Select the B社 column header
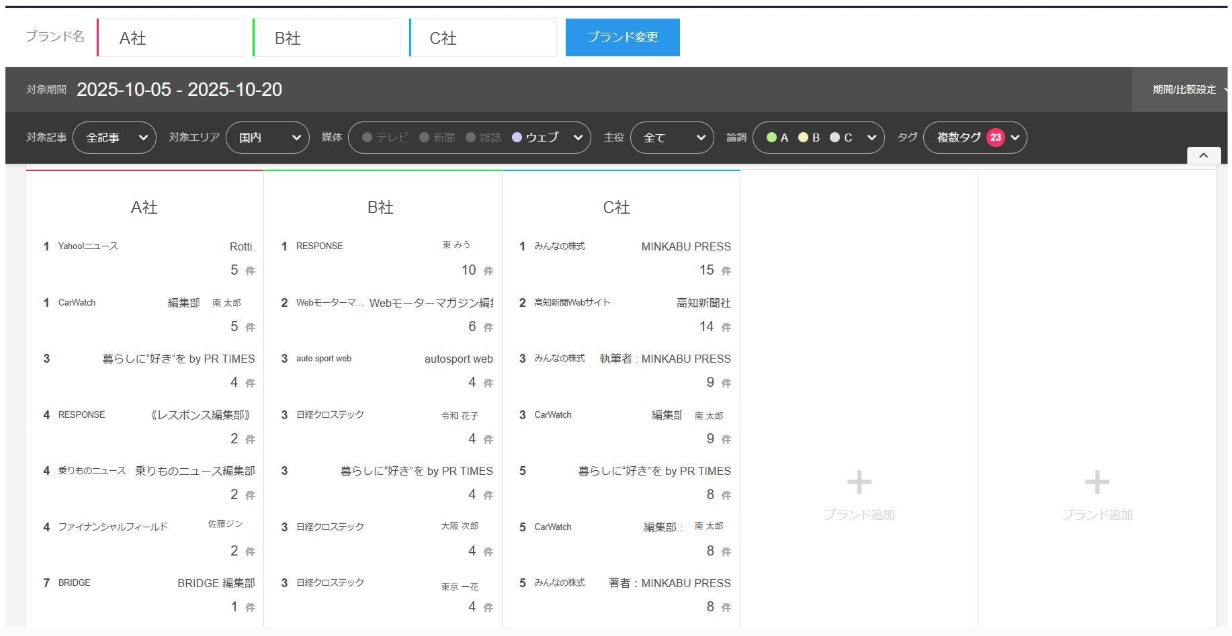Screen dimensions: 1232x636 click(x=382, y=208)
